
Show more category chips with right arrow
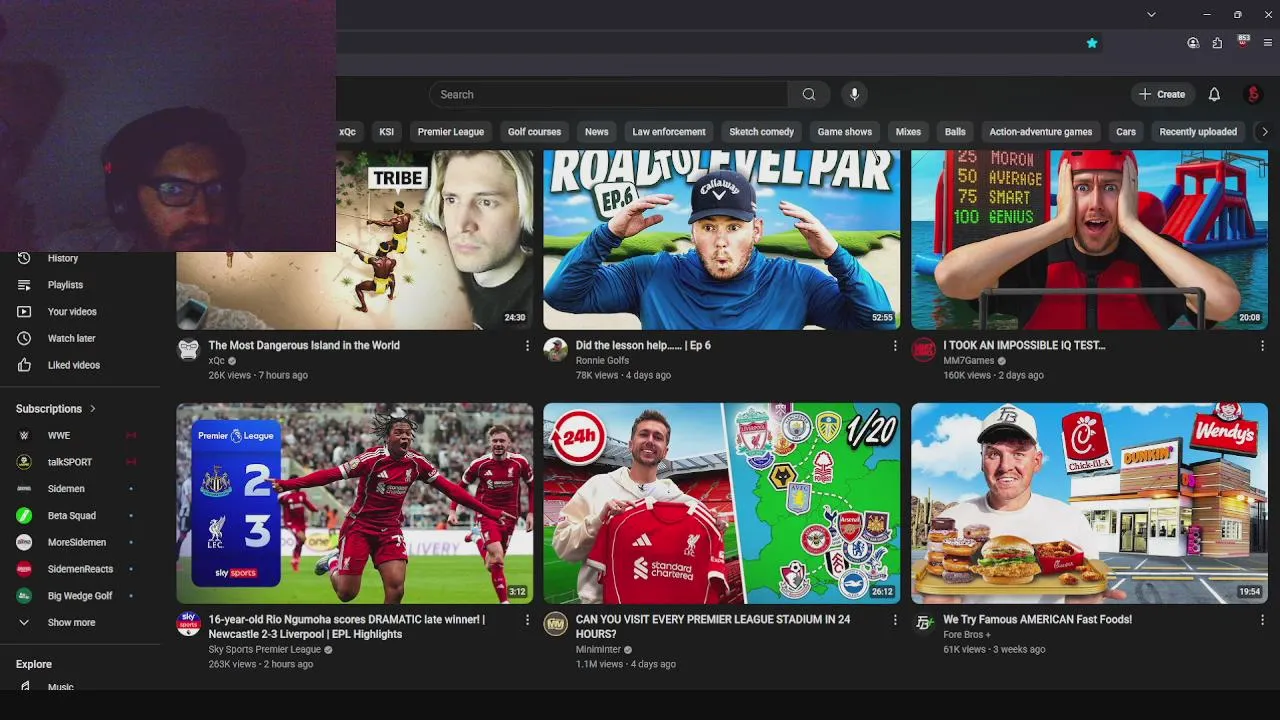pyautogui.click(x=1264, y=132)
